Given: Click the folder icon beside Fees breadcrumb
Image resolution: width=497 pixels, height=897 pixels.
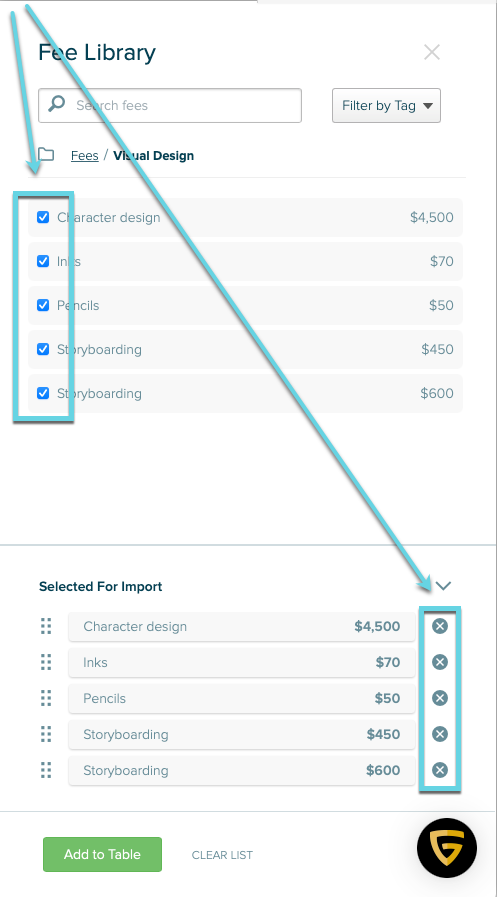Looking at the screenshot, I should click(x=46, y=154).
